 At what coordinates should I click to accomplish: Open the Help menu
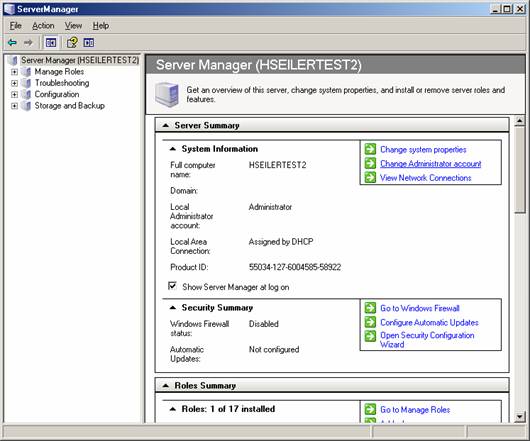[101, 26]
